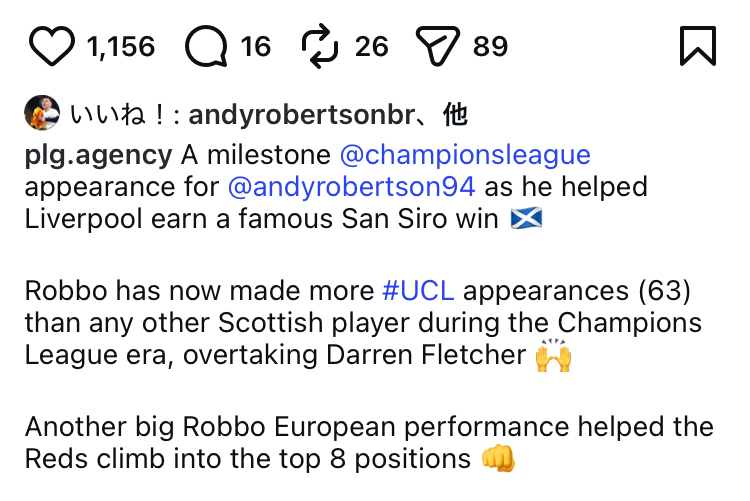750x501 pixels.
Task: Open the liker's profile picture thumbnail
Action: pos(42,115)
